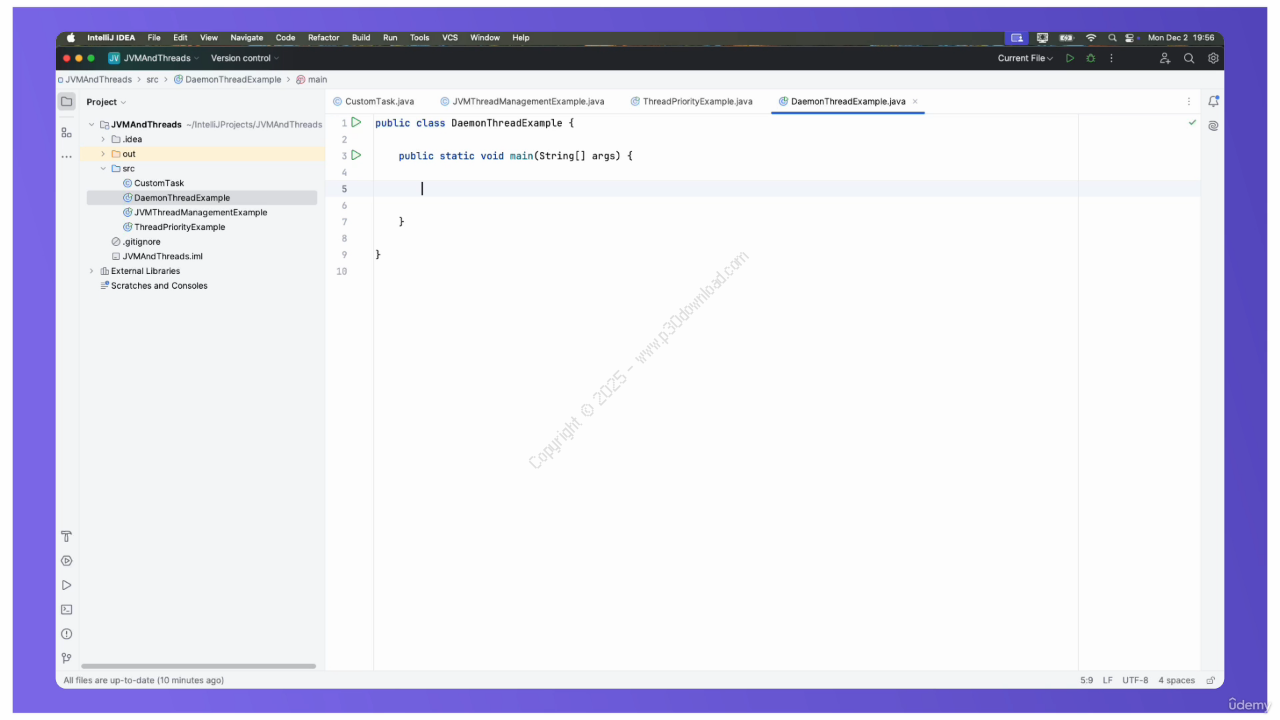Collapse the src folder
1280x720 pixels.
coord(103,169)
